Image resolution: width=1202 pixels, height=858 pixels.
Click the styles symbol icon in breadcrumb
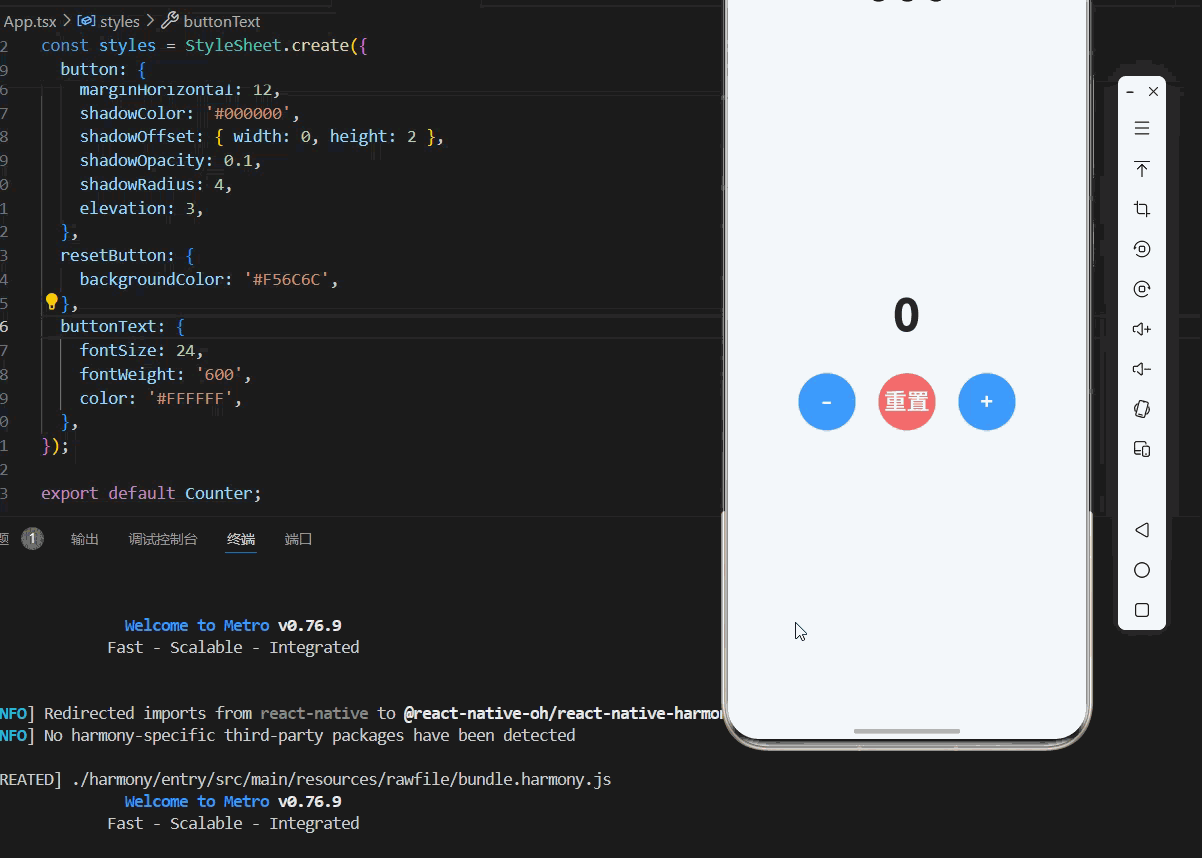(86, 20)
